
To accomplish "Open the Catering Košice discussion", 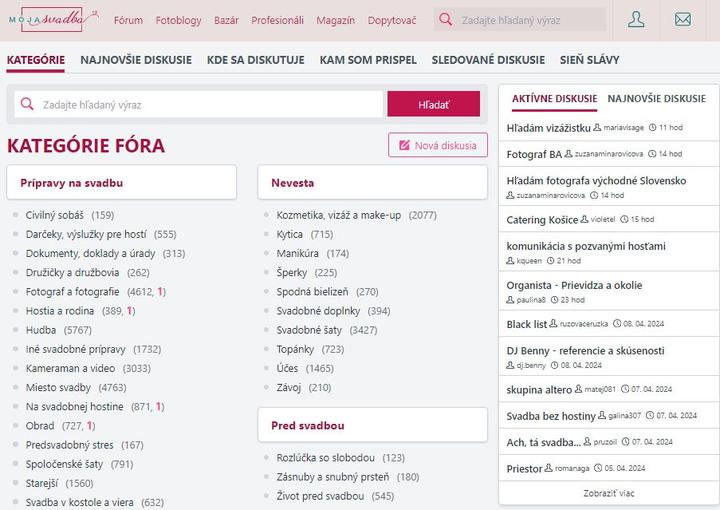I will (x=542, y=219).
